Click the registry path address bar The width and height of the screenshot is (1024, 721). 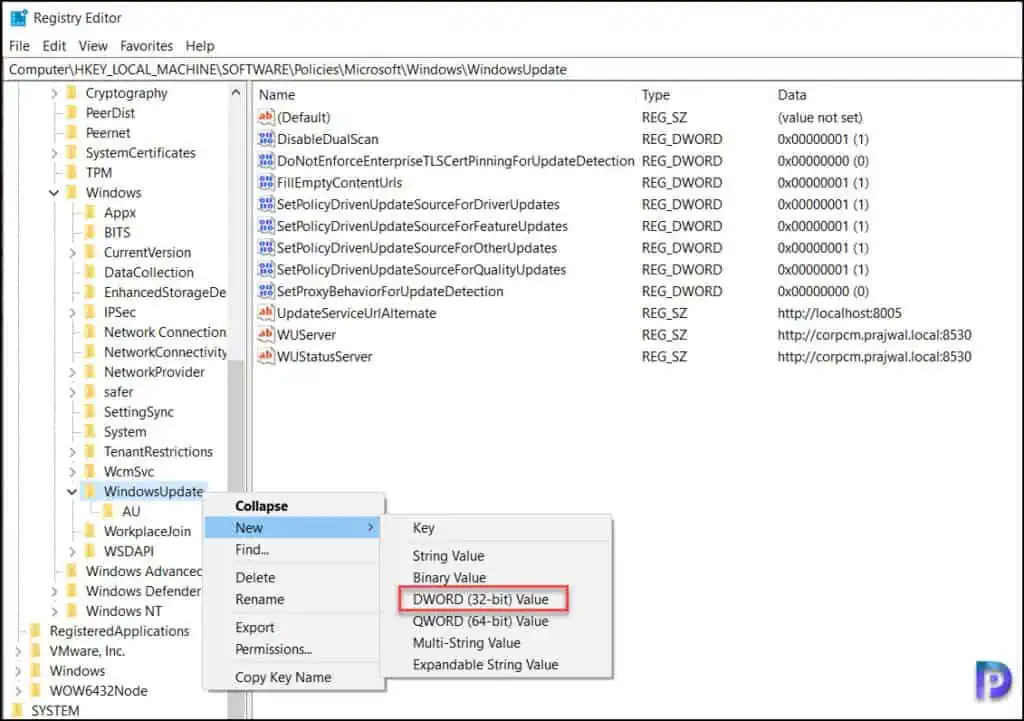tap(512, 69)
